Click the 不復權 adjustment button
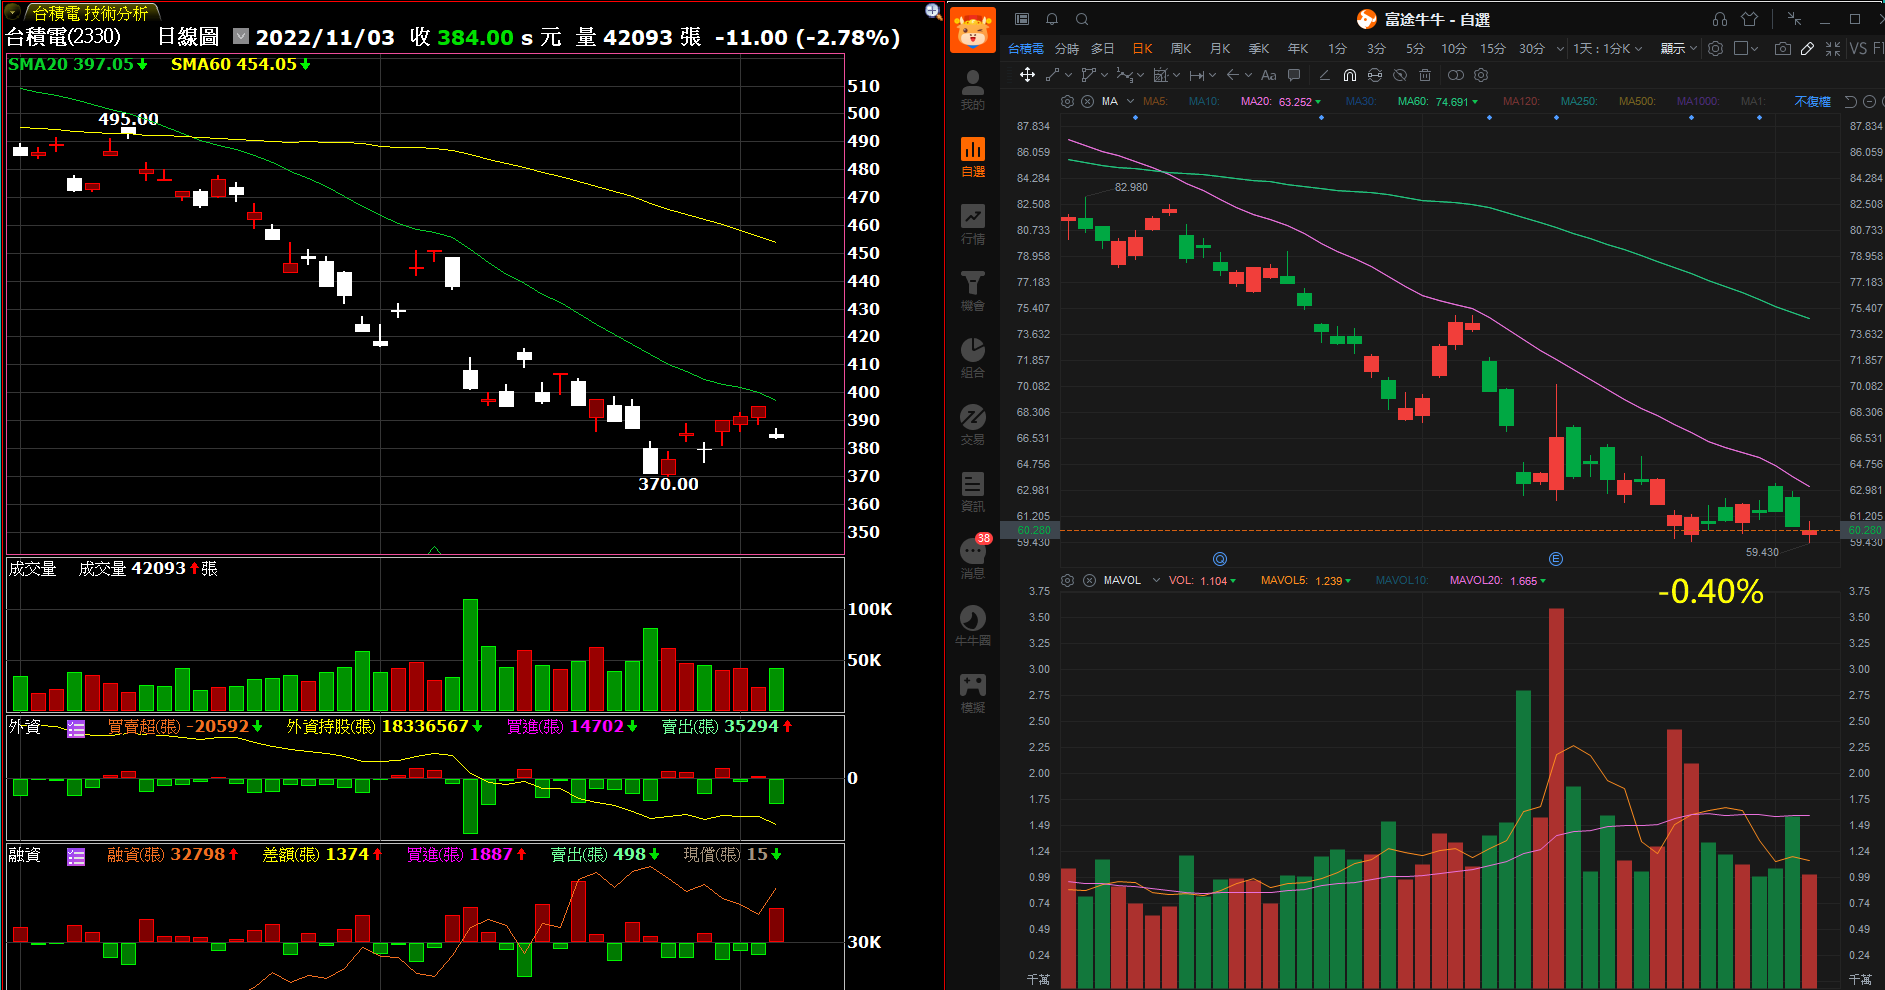This screenshot has width=1885, height=990. coord(1813,102)
